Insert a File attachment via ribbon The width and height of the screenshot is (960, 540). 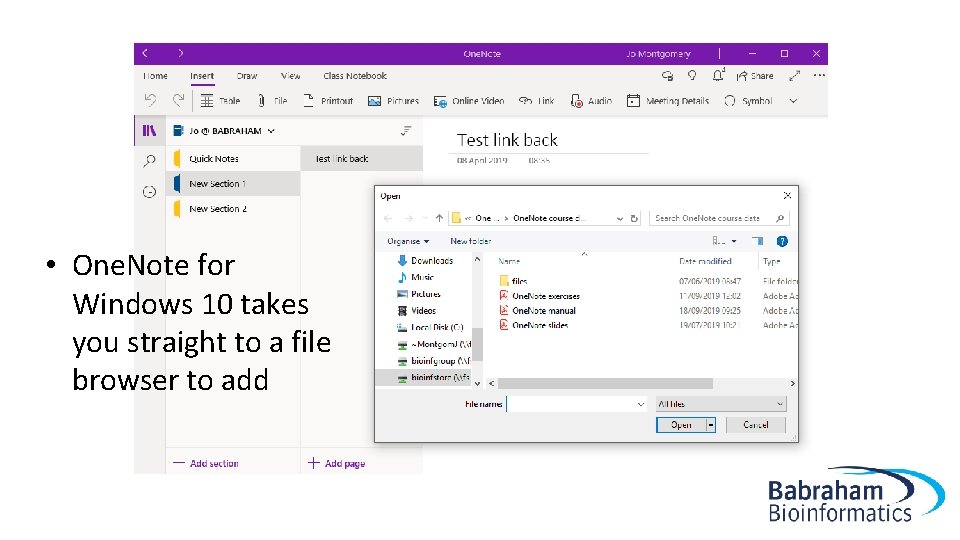click(x=272, y=101)
